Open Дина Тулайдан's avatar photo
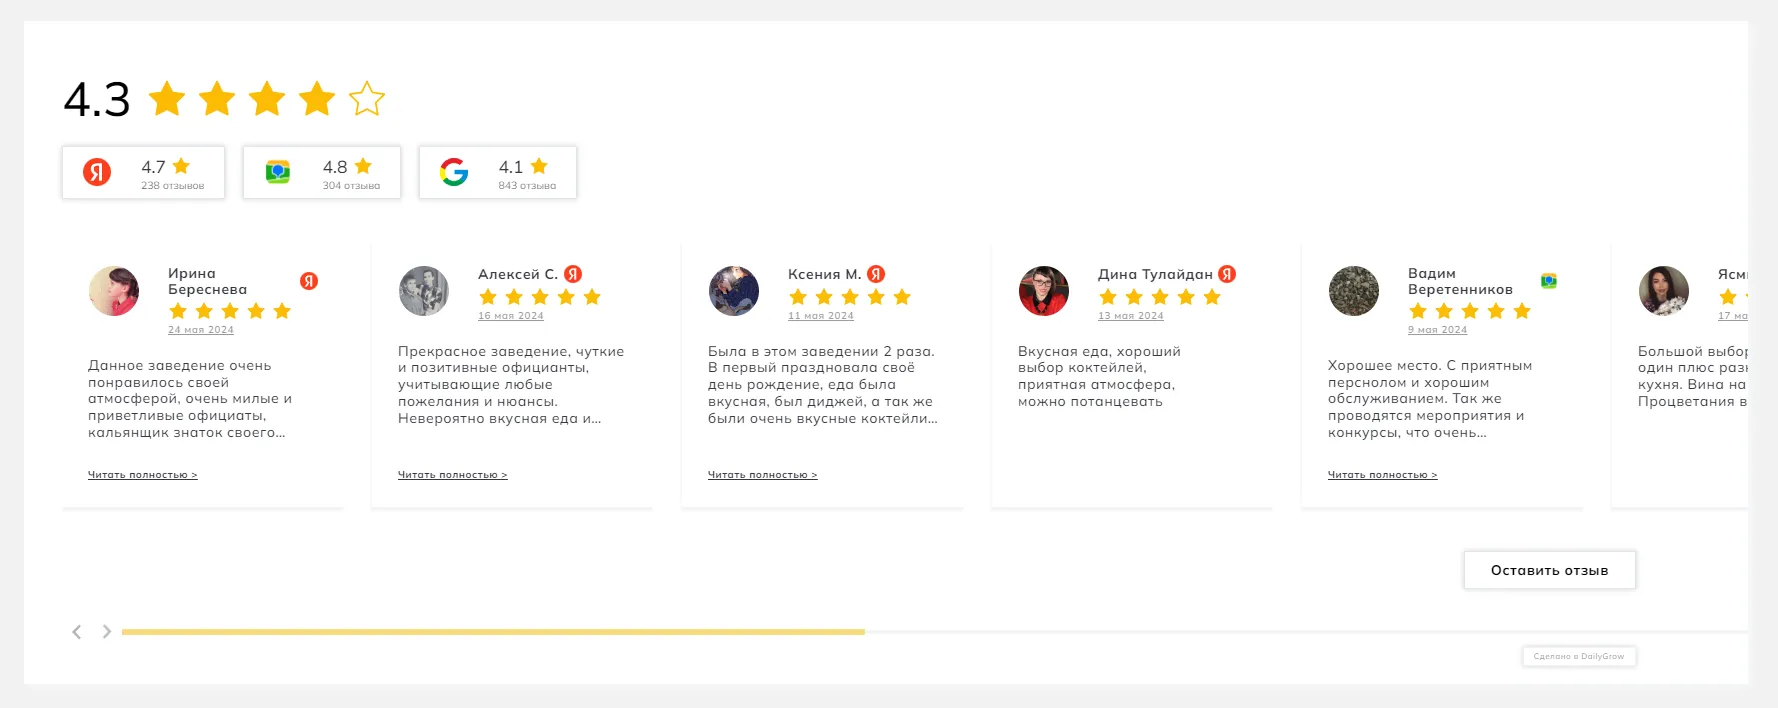Image resolution: width=1778 pixels, height=708 pixels. [x=1044, y=291]
